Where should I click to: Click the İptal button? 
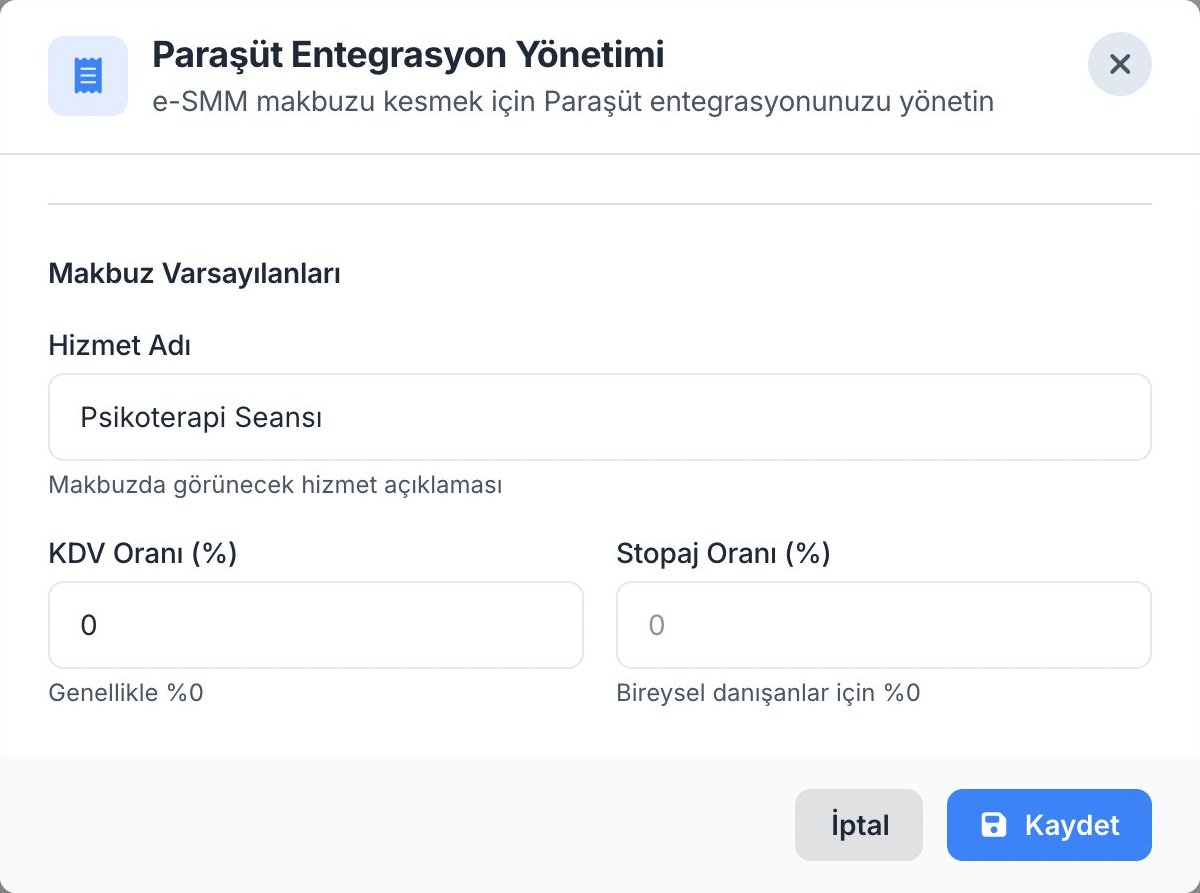pos(859,825)
